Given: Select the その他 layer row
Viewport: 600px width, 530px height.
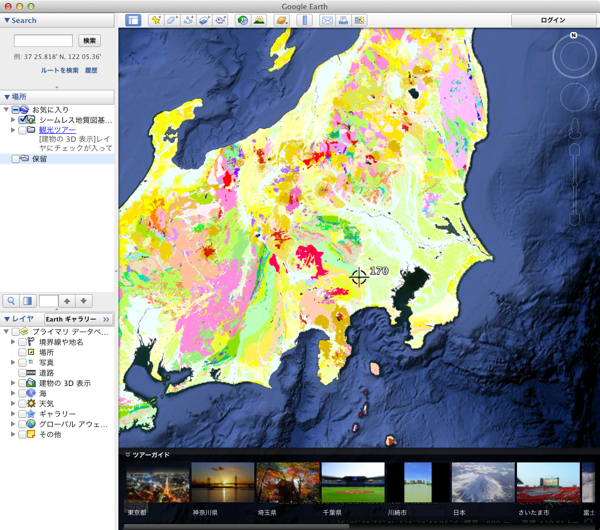Looking at the screenshot, I should (x=57, y=434).
